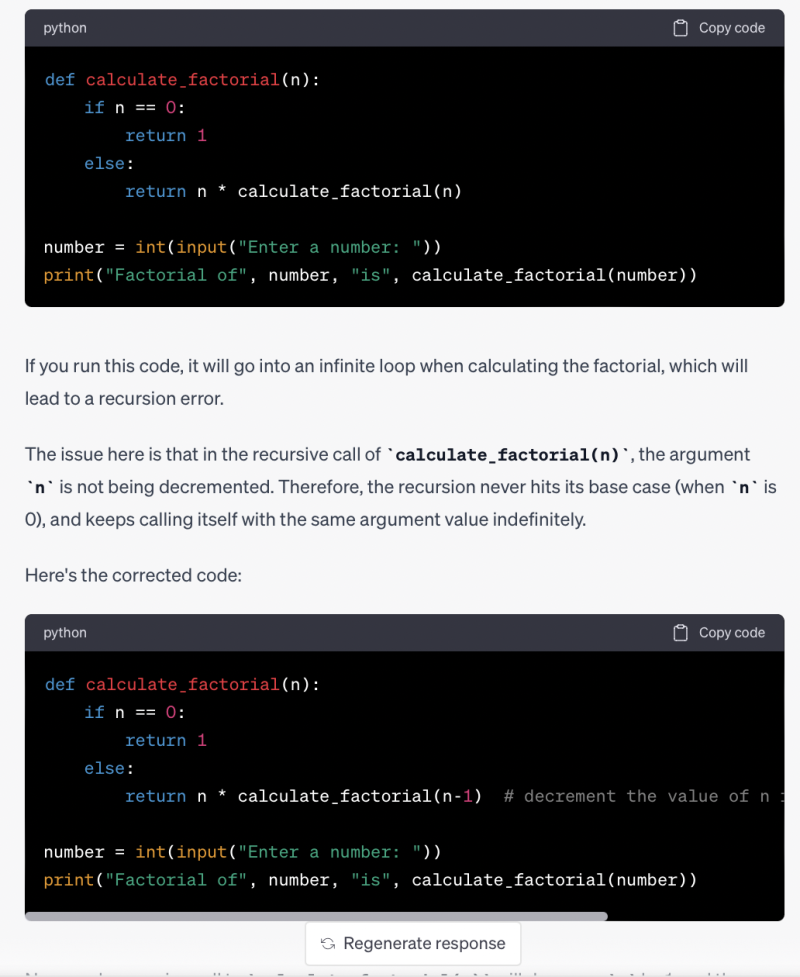Click the clipboard icon on the corrected code block
800x977 pixels.
(x=681, y=632)
